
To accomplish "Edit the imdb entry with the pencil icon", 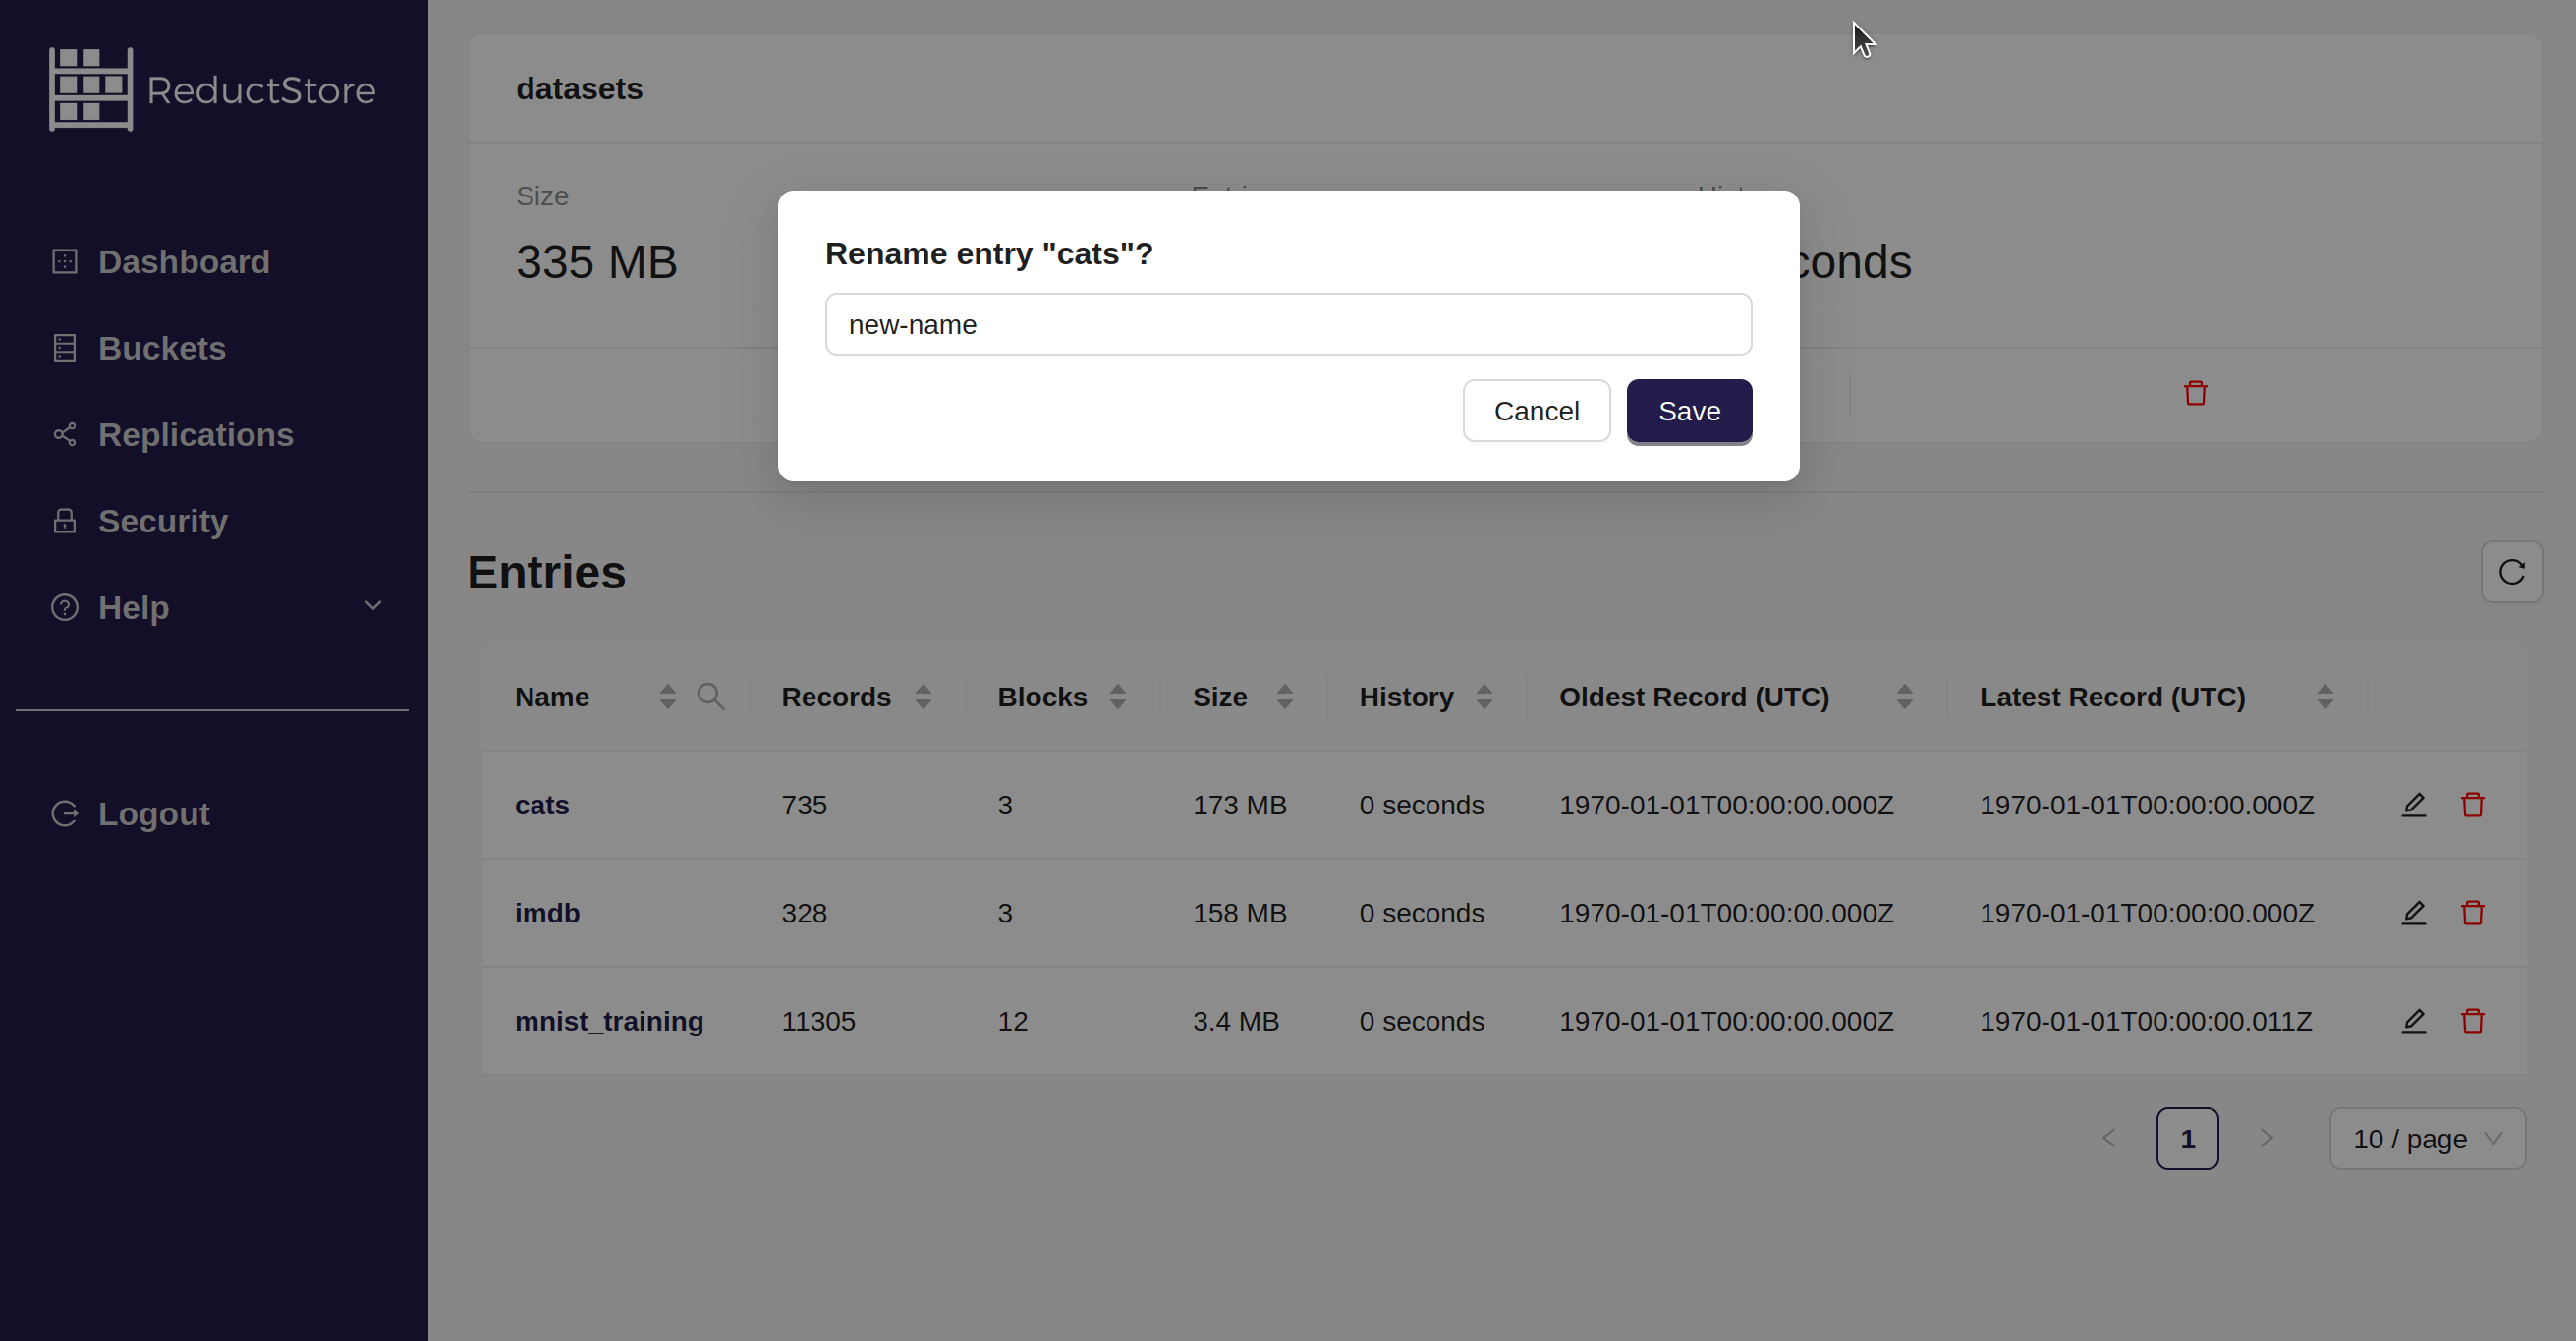I will [2414, 912].
